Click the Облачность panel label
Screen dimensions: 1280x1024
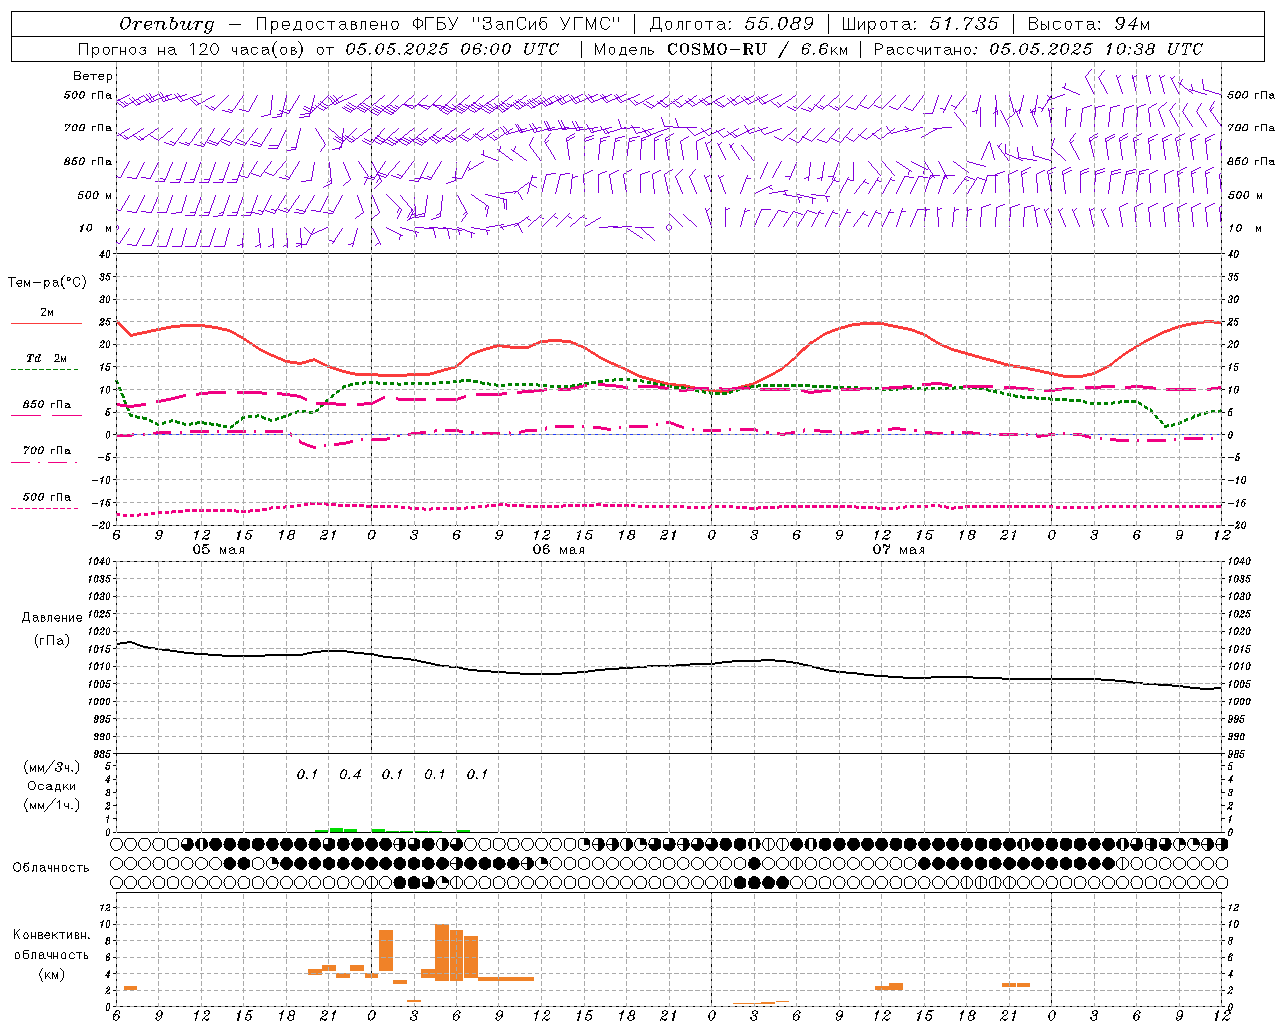click(x=51, y=867)
